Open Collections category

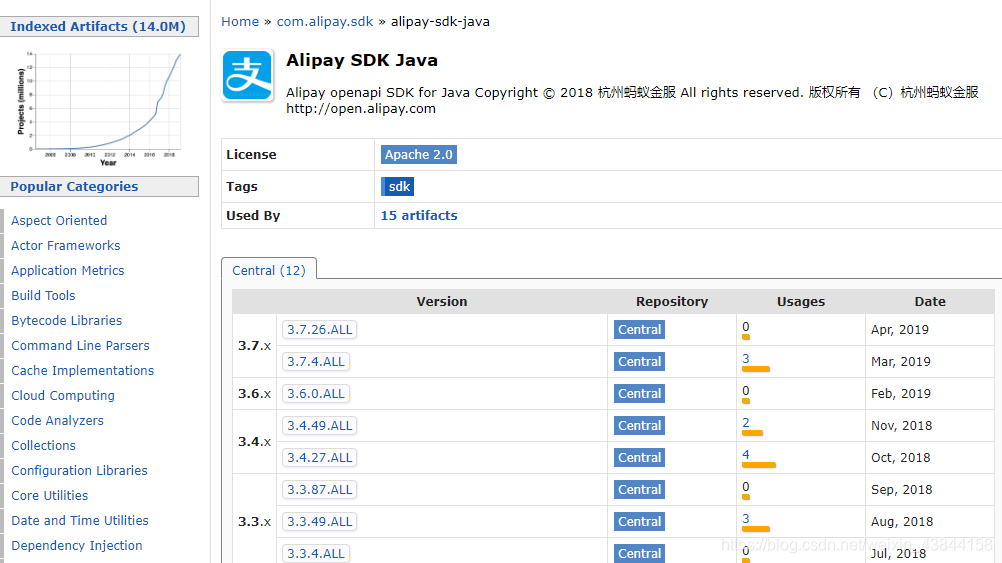[x=43, y=445]
